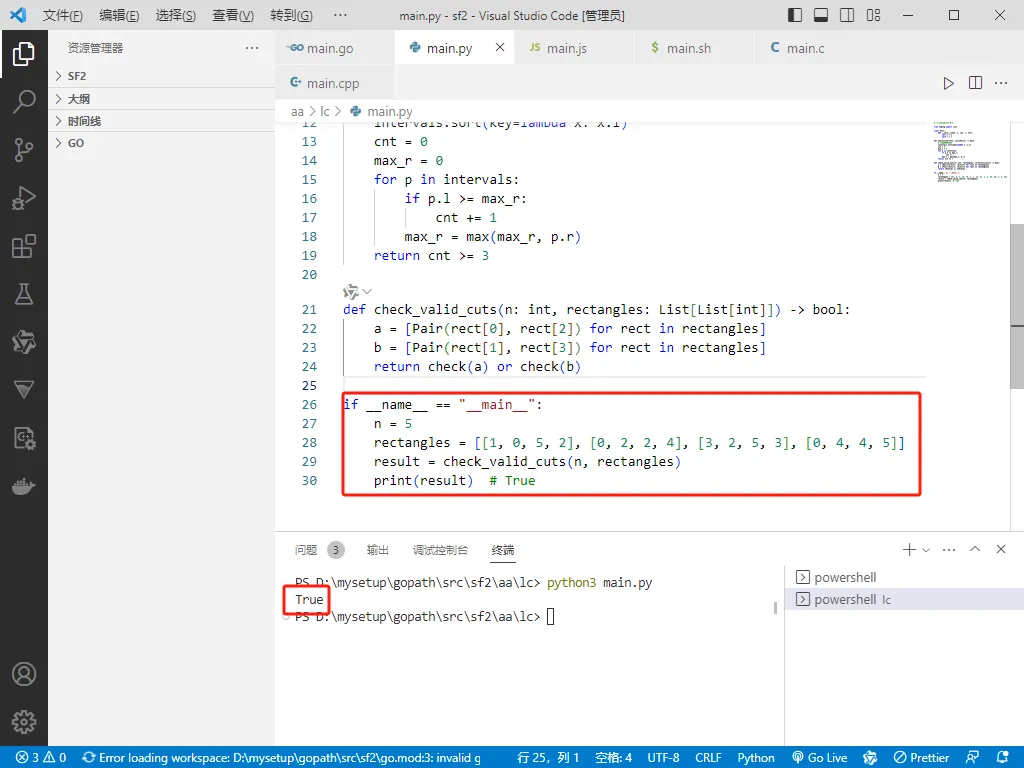Screen dimensions: 1024x768
Task: Close the main.py tab
Action: coord(500,47)
